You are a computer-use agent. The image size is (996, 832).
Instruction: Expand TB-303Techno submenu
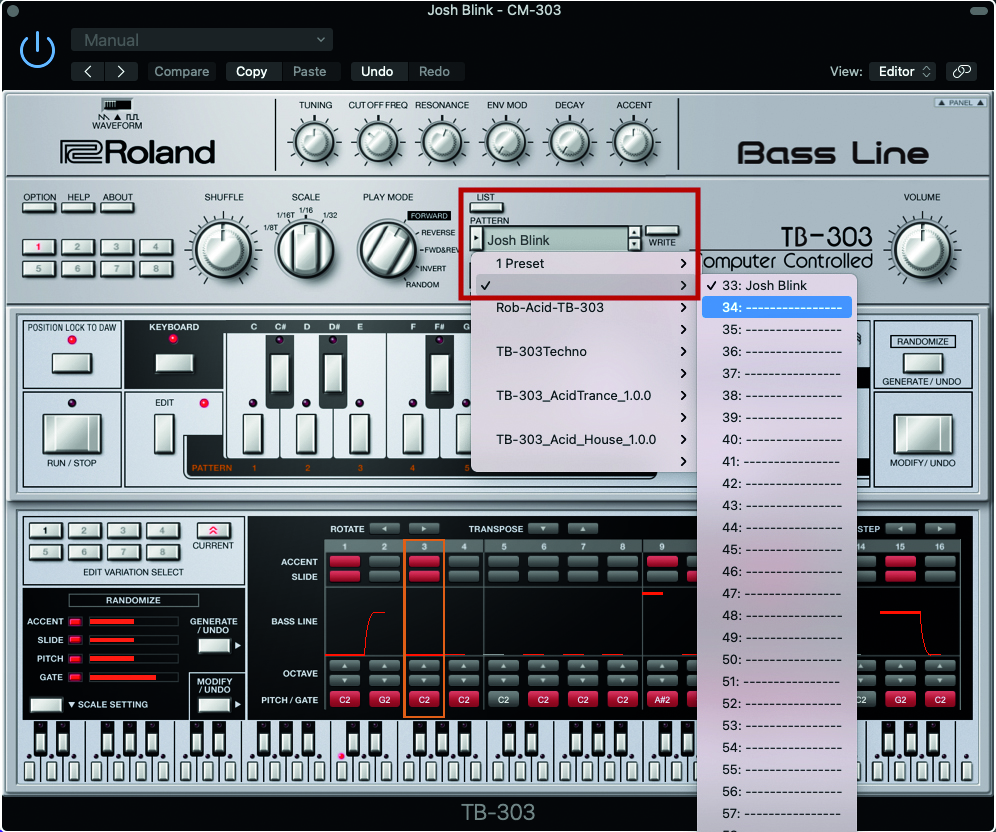pos(584,351)
